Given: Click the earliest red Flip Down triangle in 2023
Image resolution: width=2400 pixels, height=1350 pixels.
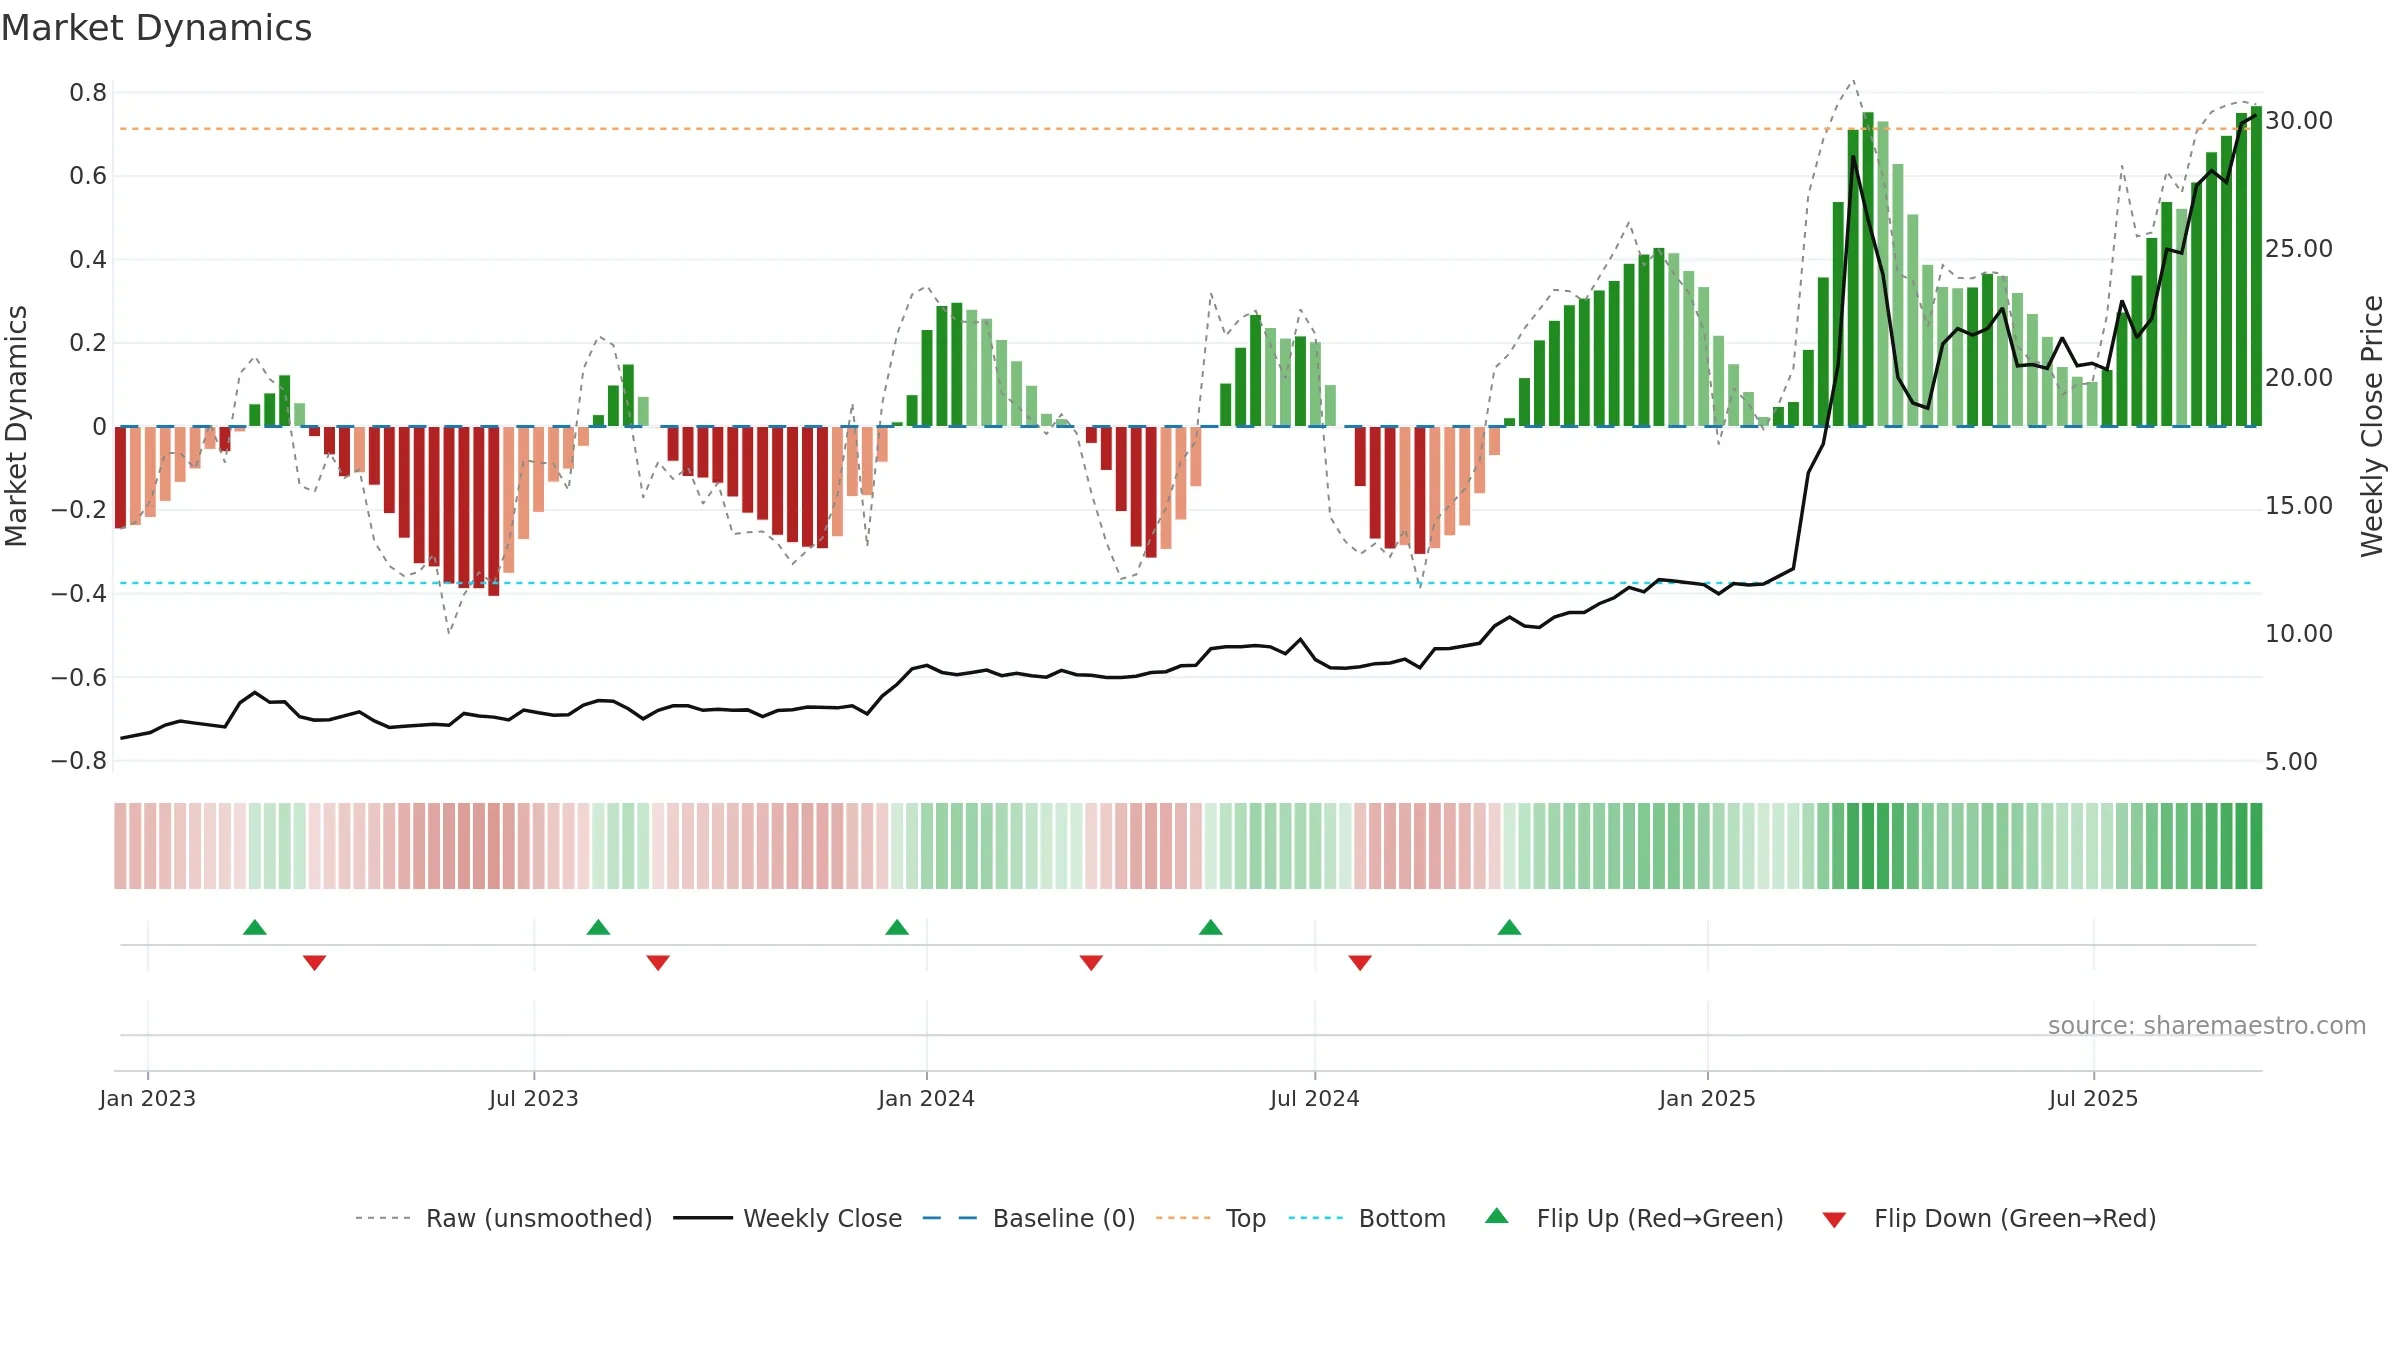Looking at the screenshot, I should coord(314,962).
